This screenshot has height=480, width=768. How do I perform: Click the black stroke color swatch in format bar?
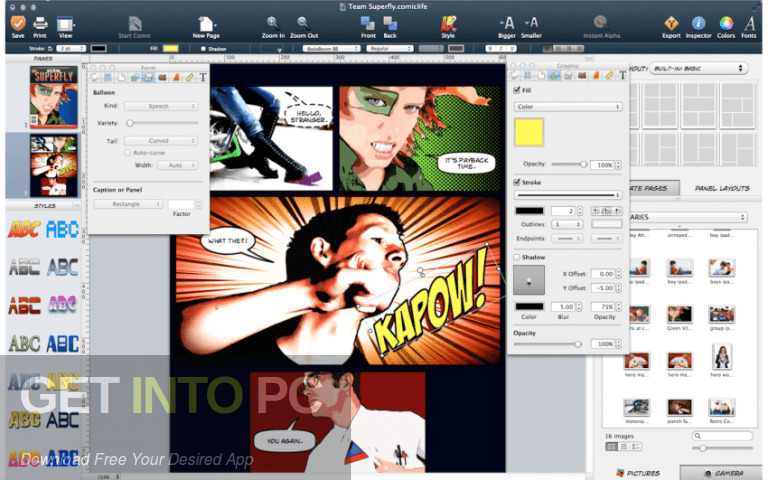tap(98, 48)
